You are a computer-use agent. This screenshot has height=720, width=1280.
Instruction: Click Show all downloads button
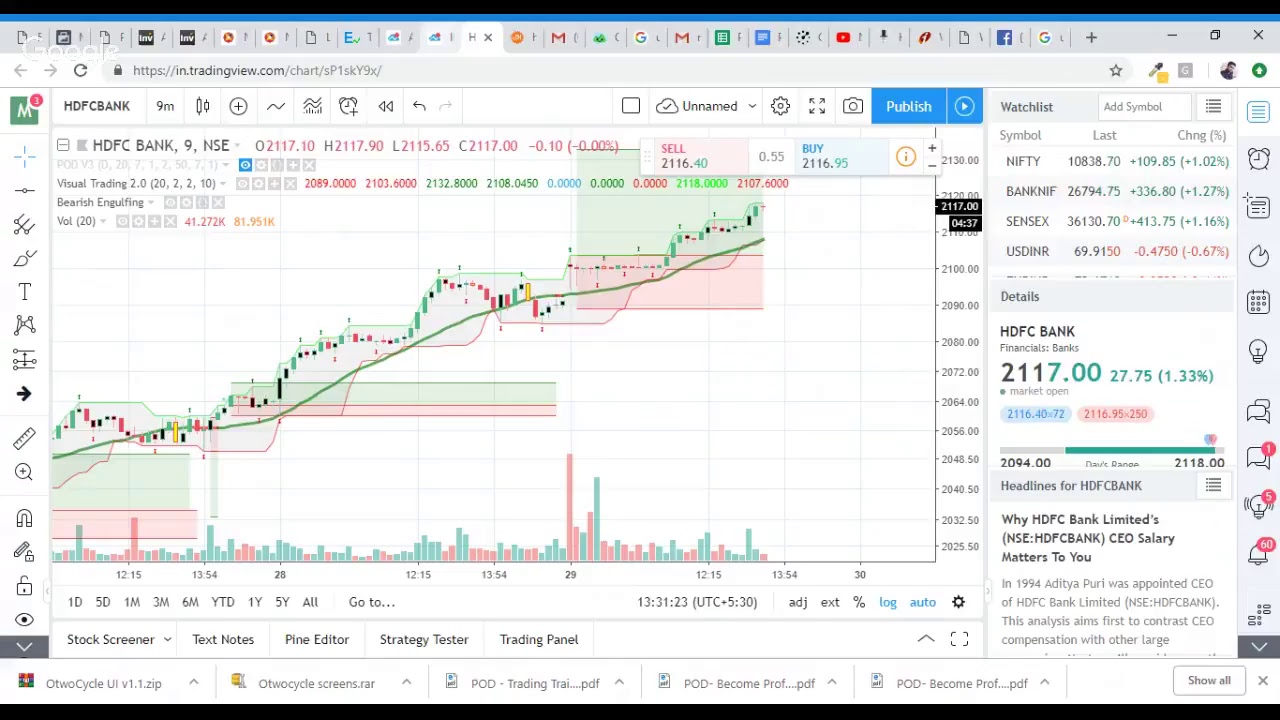tap(1209, 681)
